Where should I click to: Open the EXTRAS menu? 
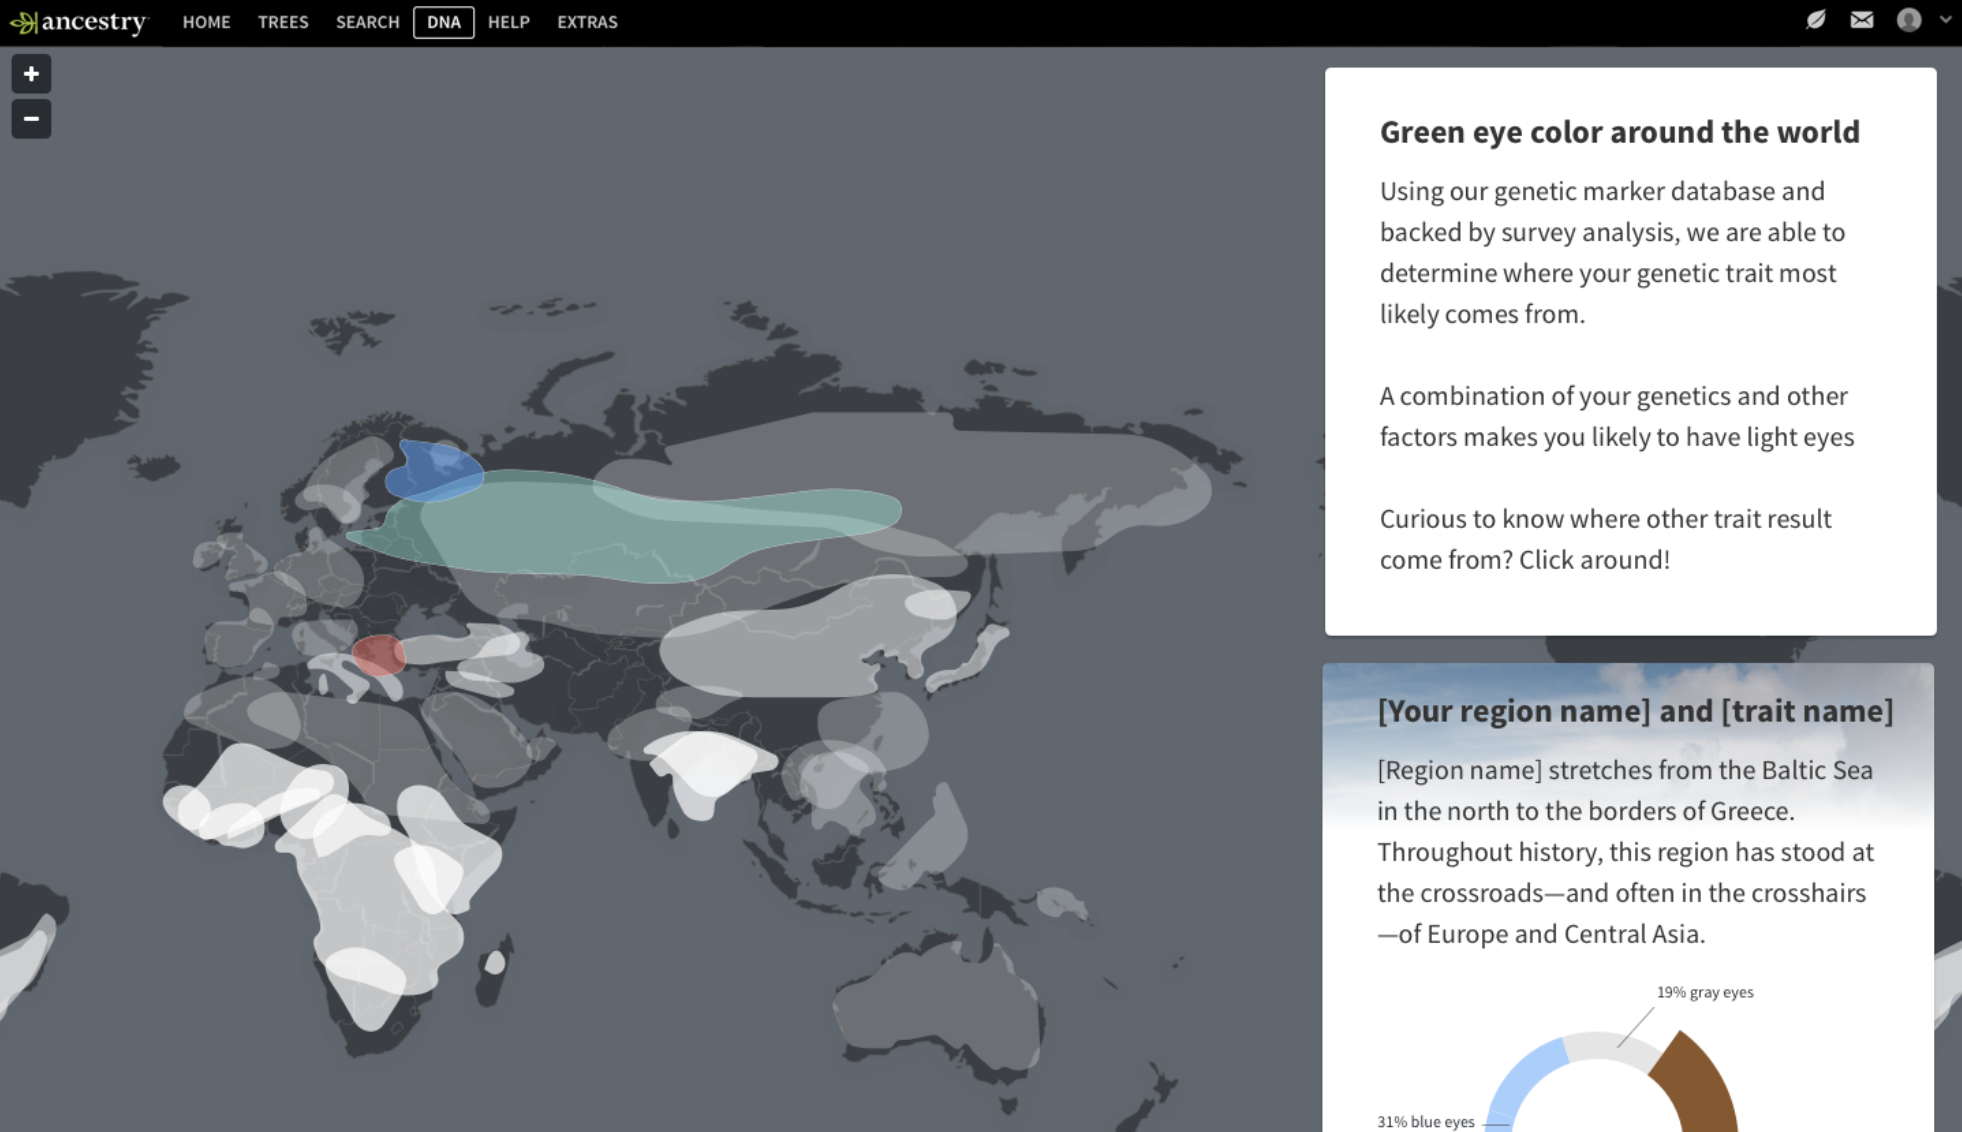click(x=587, y=22)
